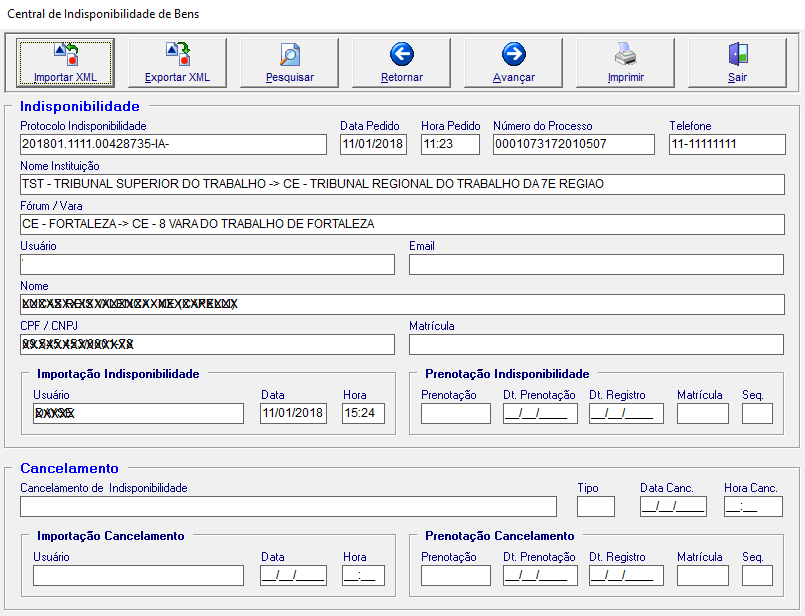Advance with the Avançar arrow button
Screen dimensions: 805x616
pyautogui.click(x=513, y=63)
